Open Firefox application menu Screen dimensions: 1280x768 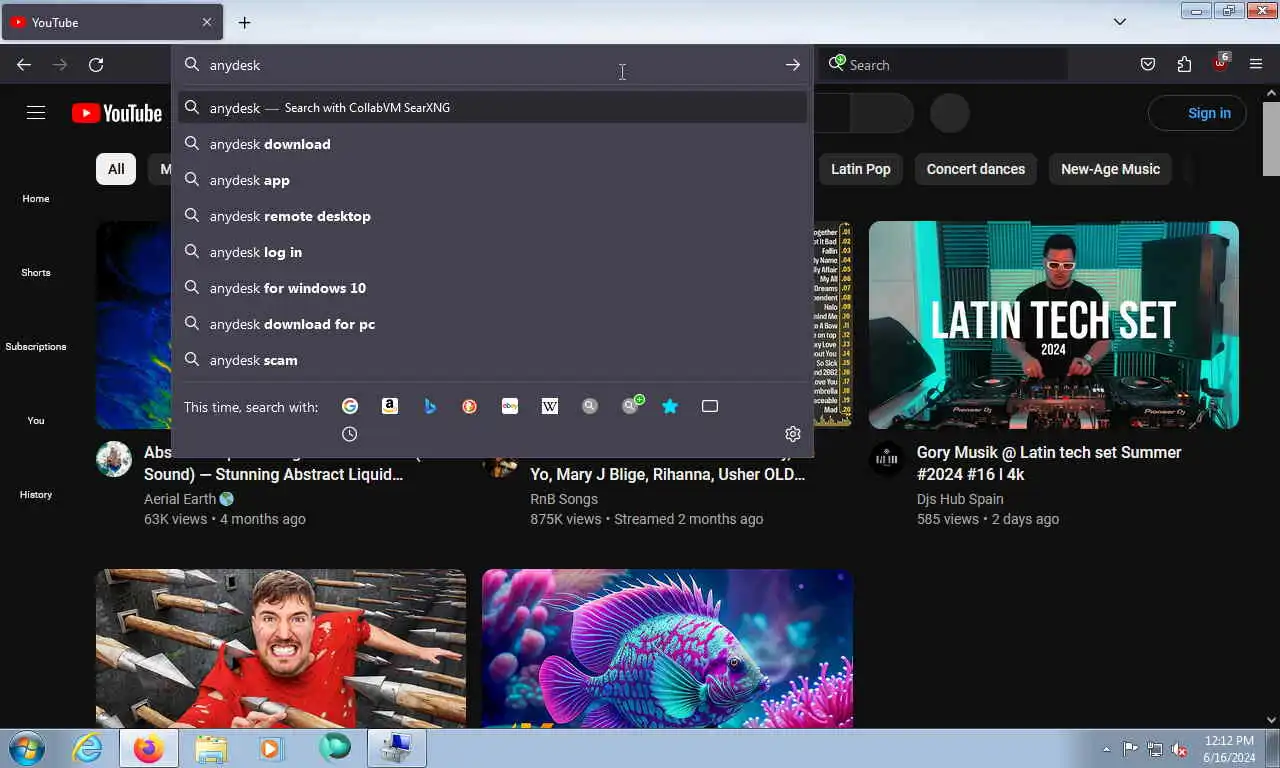click(x=1256, y=65)
